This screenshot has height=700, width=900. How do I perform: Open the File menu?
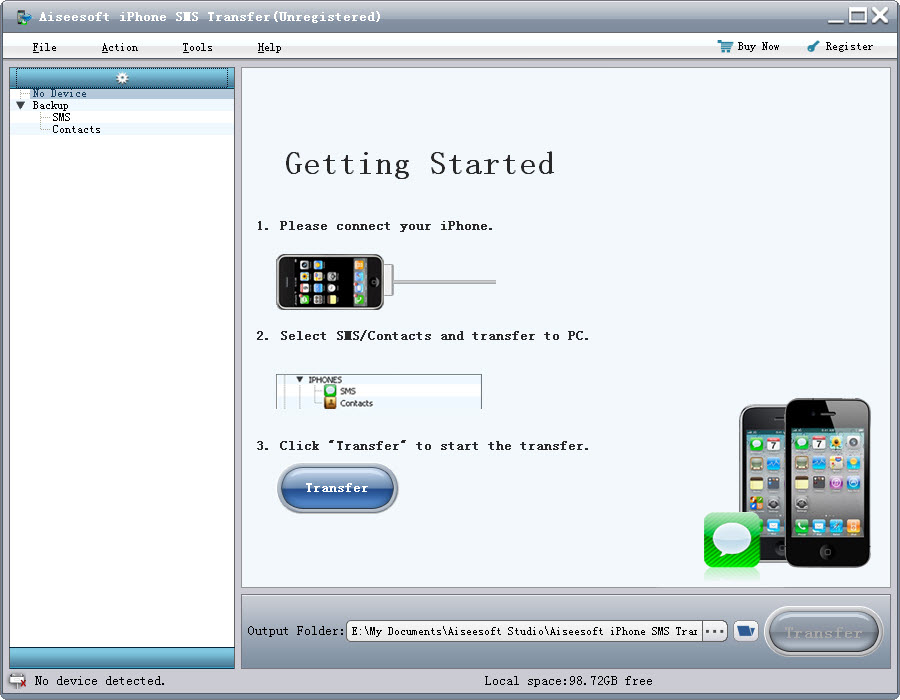point(44,47)
